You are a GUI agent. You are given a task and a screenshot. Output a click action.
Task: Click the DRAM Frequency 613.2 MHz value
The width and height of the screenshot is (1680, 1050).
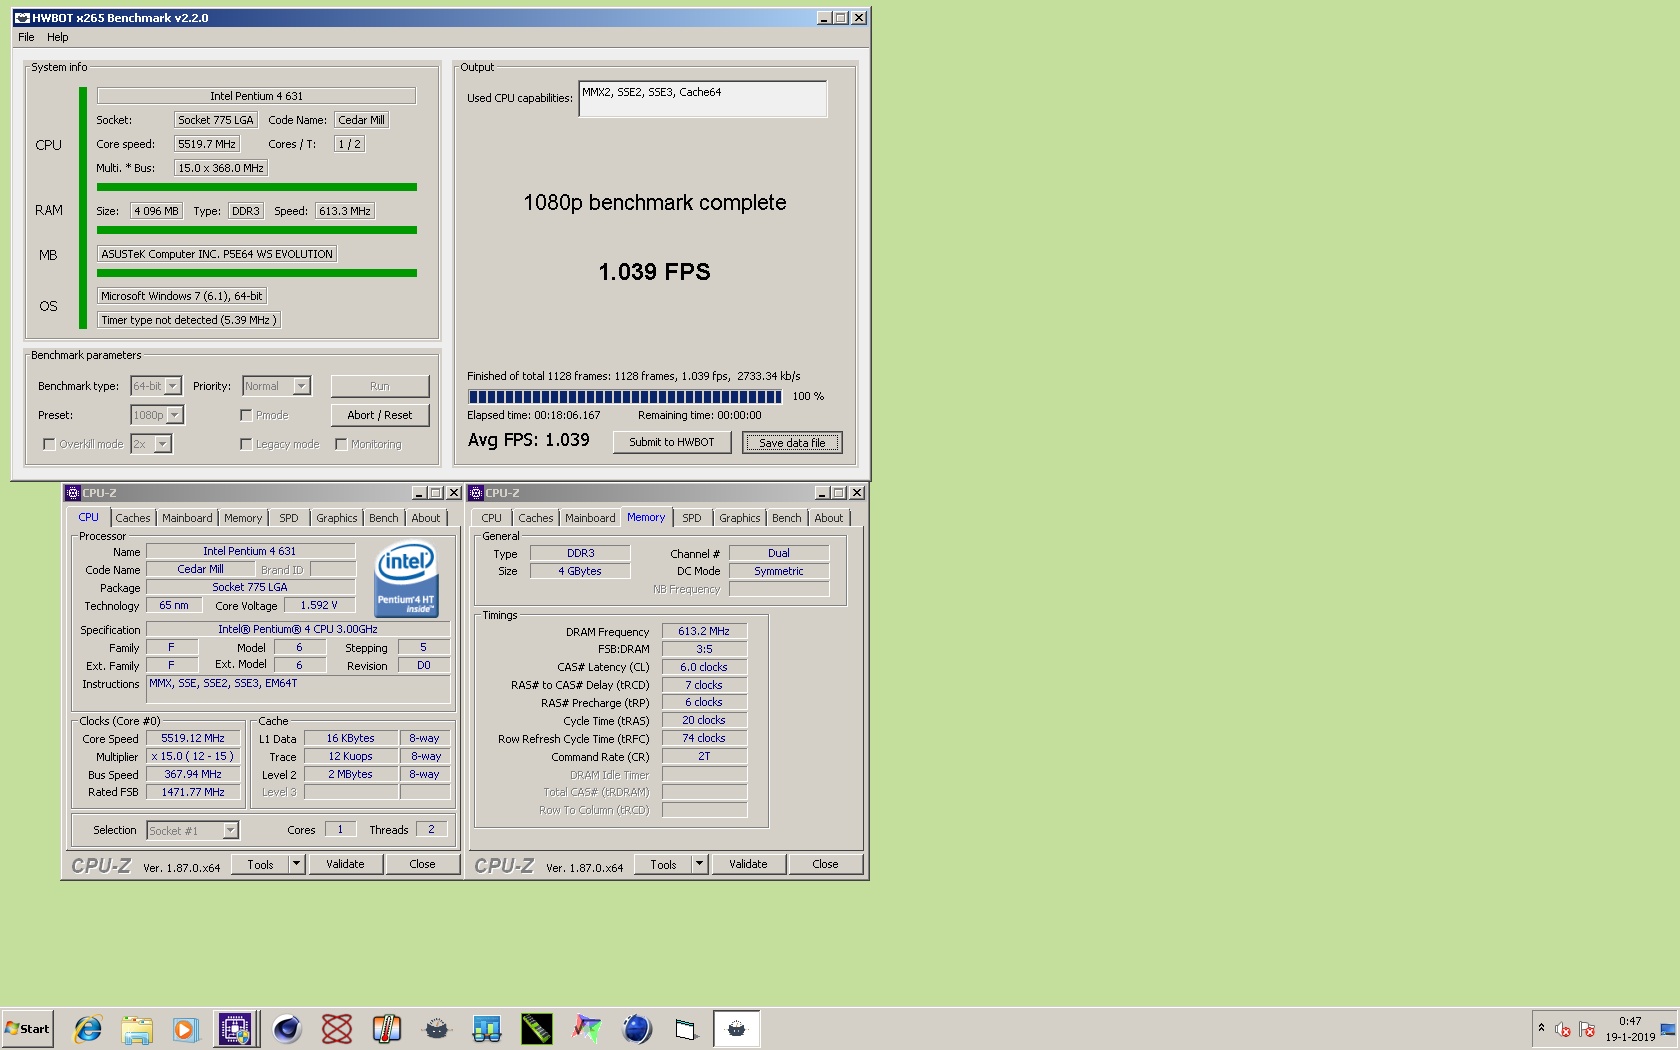click(x=704, y=632)
